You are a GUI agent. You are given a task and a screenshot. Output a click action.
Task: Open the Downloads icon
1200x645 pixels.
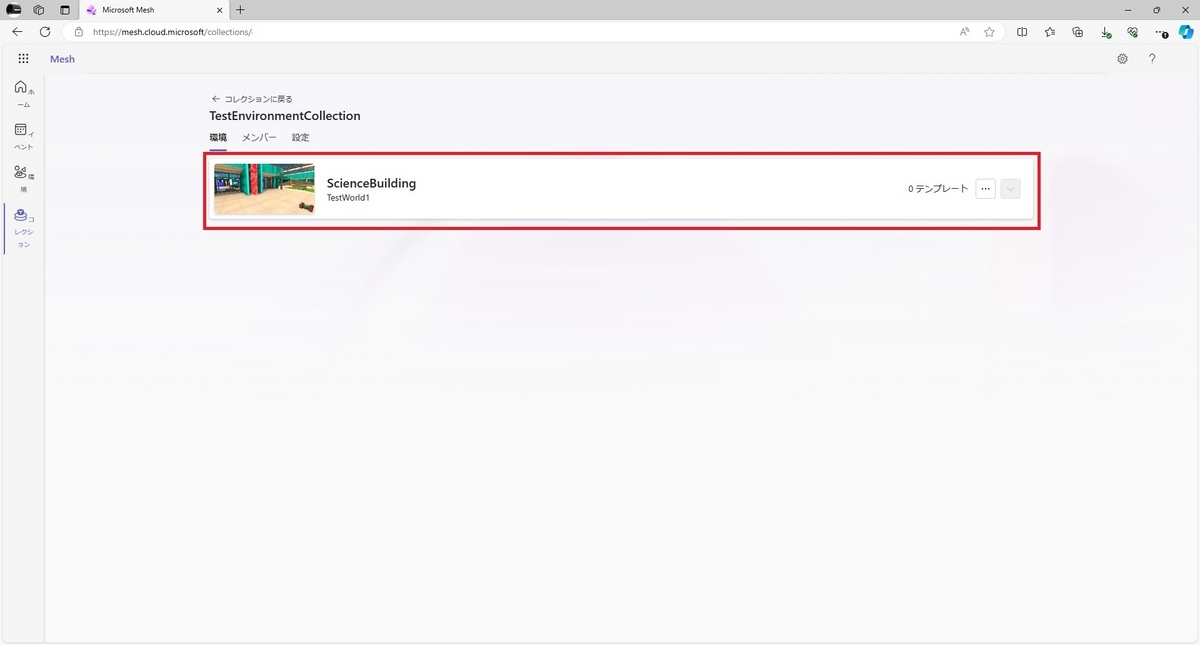1105,32
